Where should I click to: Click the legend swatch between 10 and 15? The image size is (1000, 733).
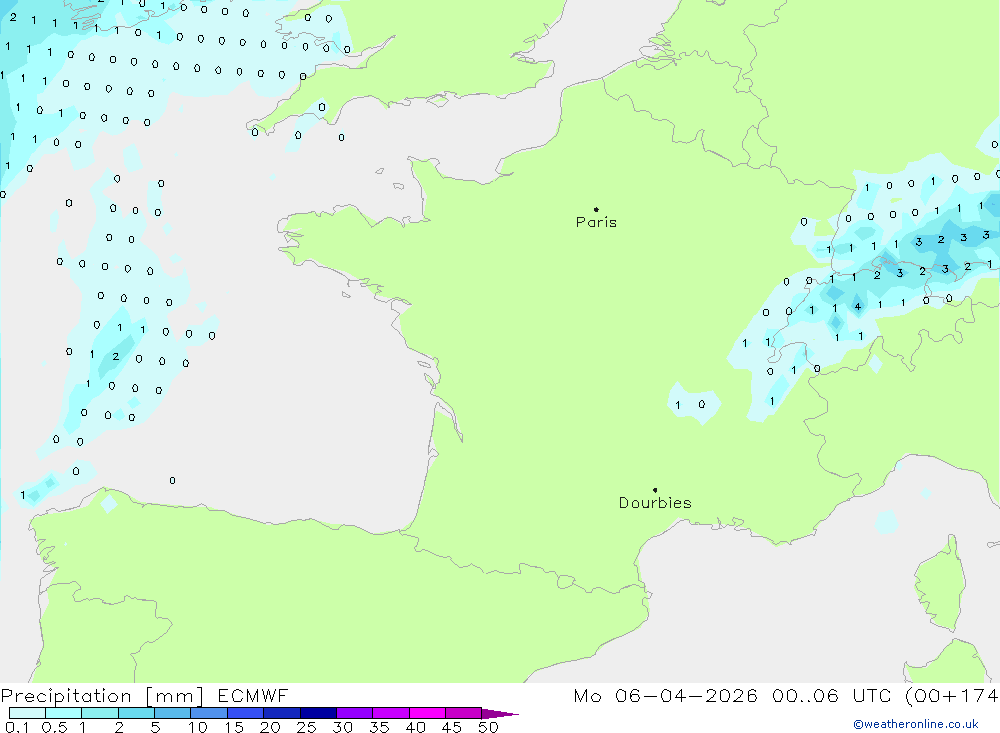pos(209,713)
